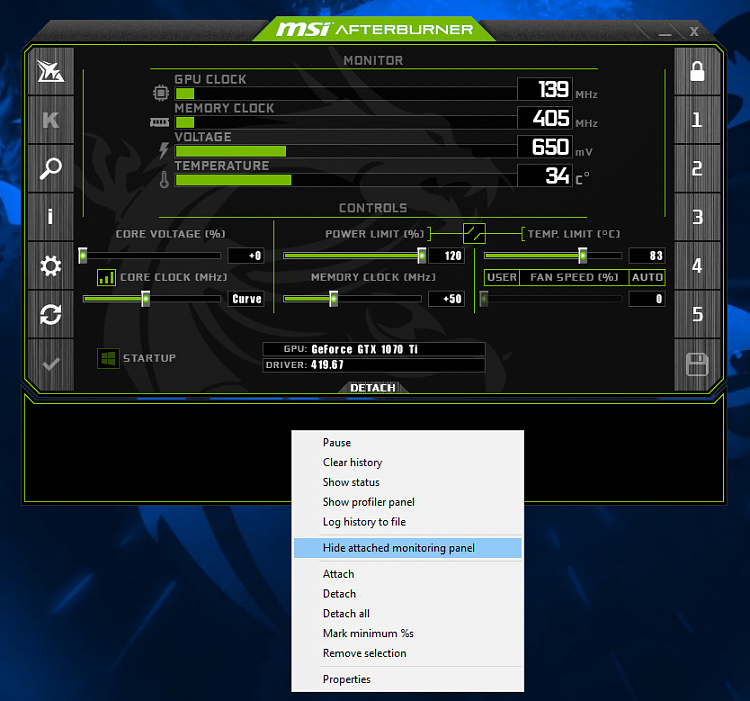Toggle the profile lock padlock icon
750x701 pixels.
click(697, 71)
